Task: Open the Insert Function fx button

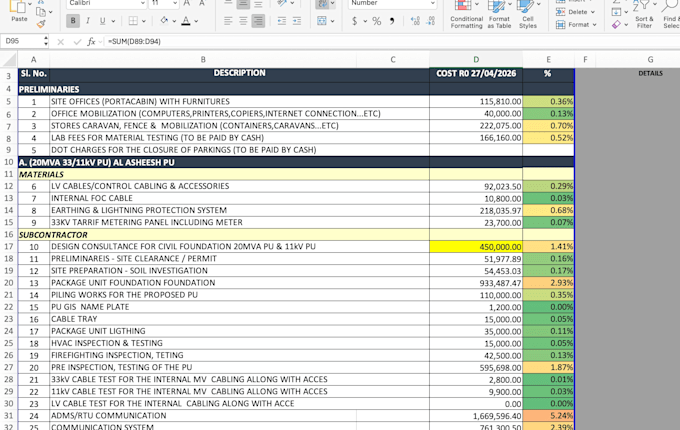Action: [91, 42]
